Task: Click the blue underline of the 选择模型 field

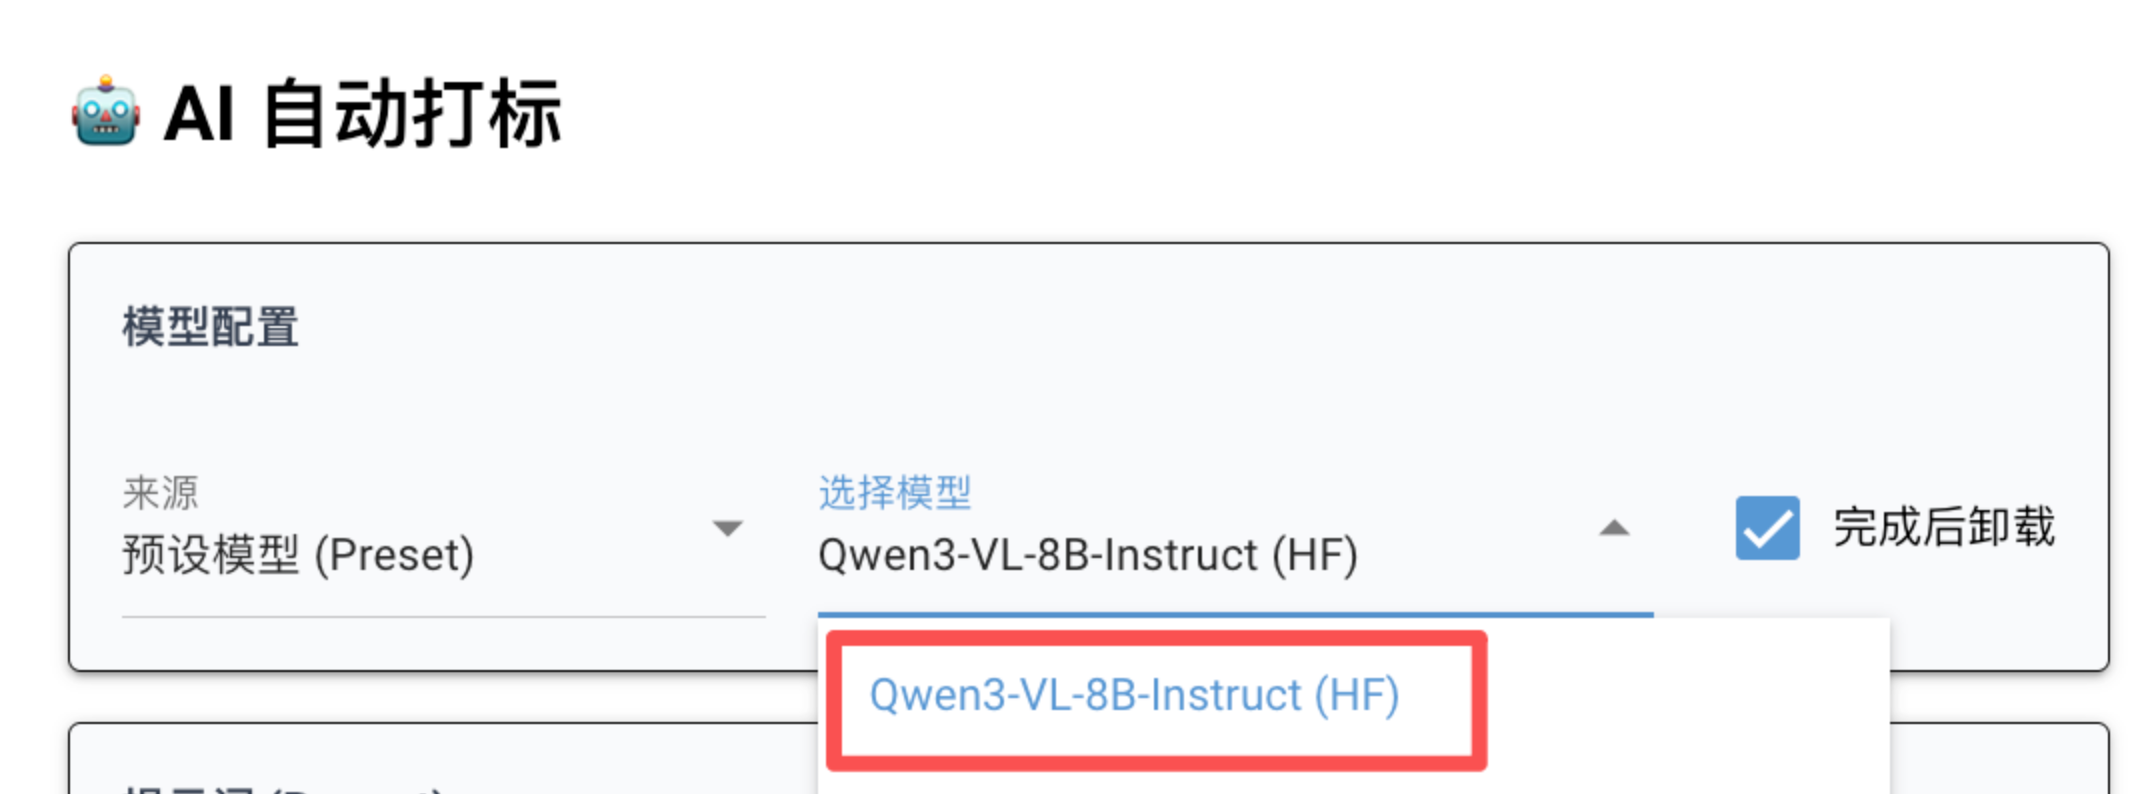Action: [x=1235, y=613]
